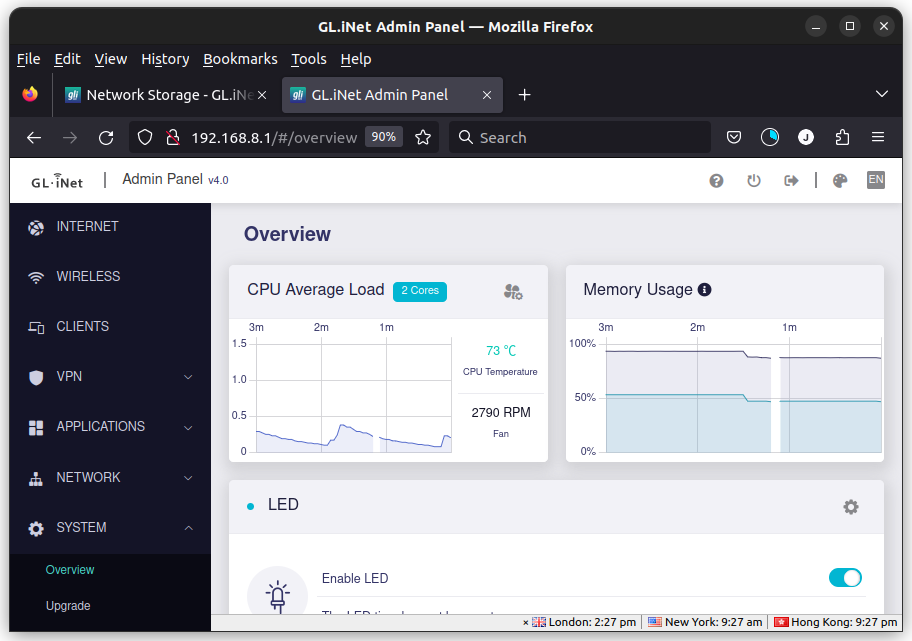Close the GL.iNet Admin Panel tab
The image size is (912, 641).
point(487,95)
